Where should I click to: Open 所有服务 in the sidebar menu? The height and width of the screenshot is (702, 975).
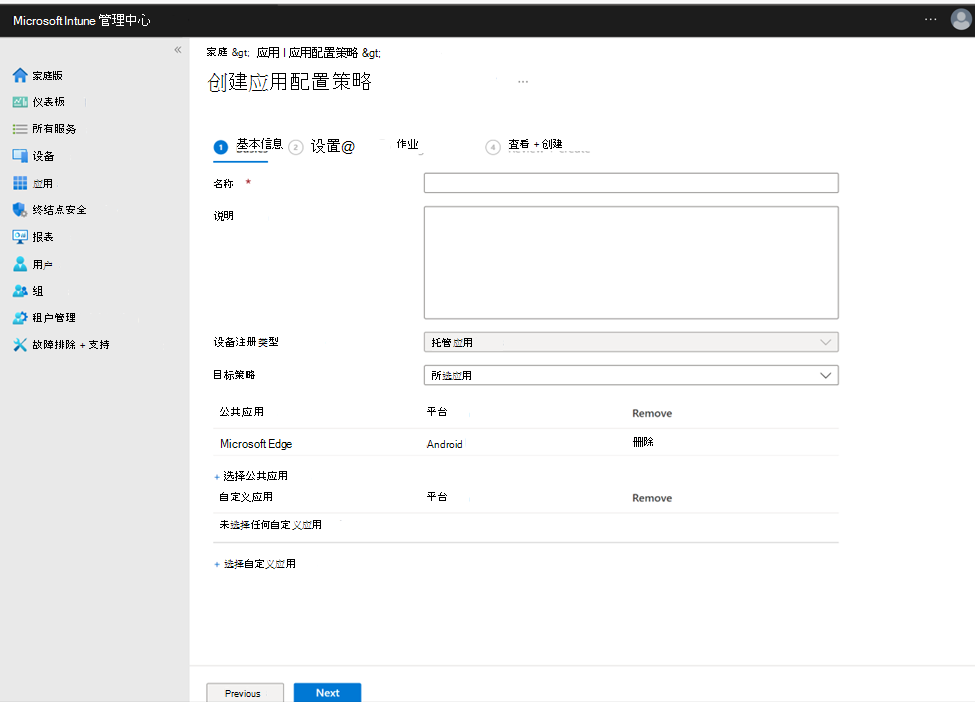pos(54,129)
